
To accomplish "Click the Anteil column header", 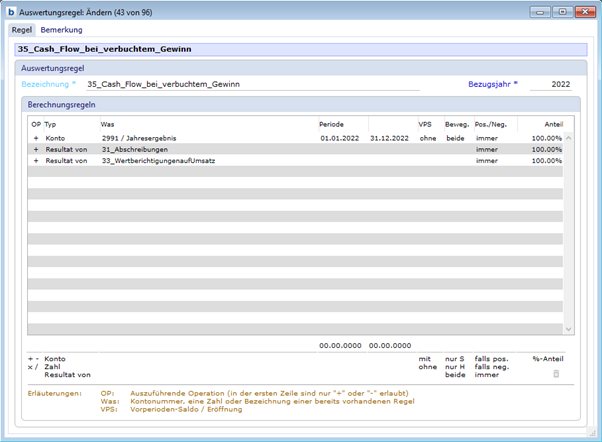I will pos(553,124).
